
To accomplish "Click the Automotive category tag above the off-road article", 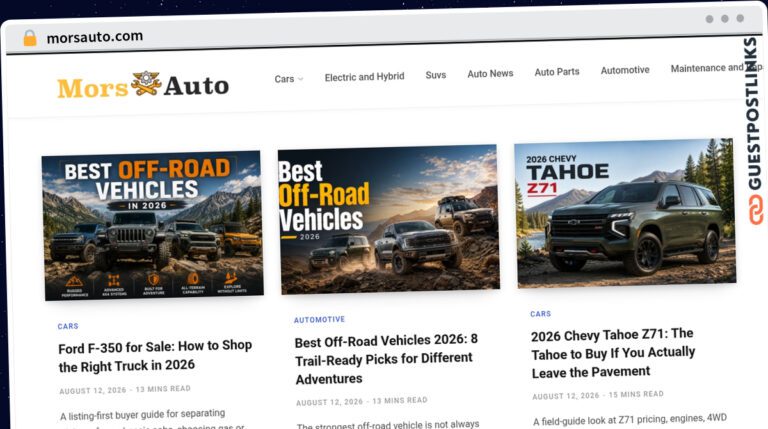I will click(x=319, y=320).
